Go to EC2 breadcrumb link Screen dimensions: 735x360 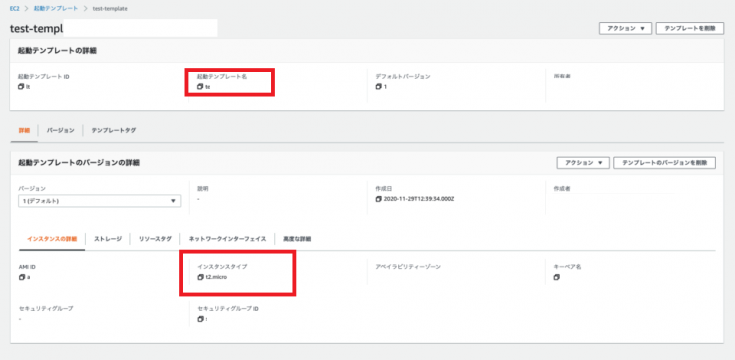pos(15,8)
